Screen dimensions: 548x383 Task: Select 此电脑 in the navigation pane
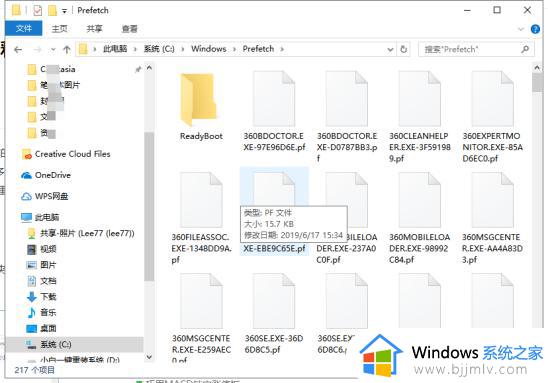click(40, 217)
